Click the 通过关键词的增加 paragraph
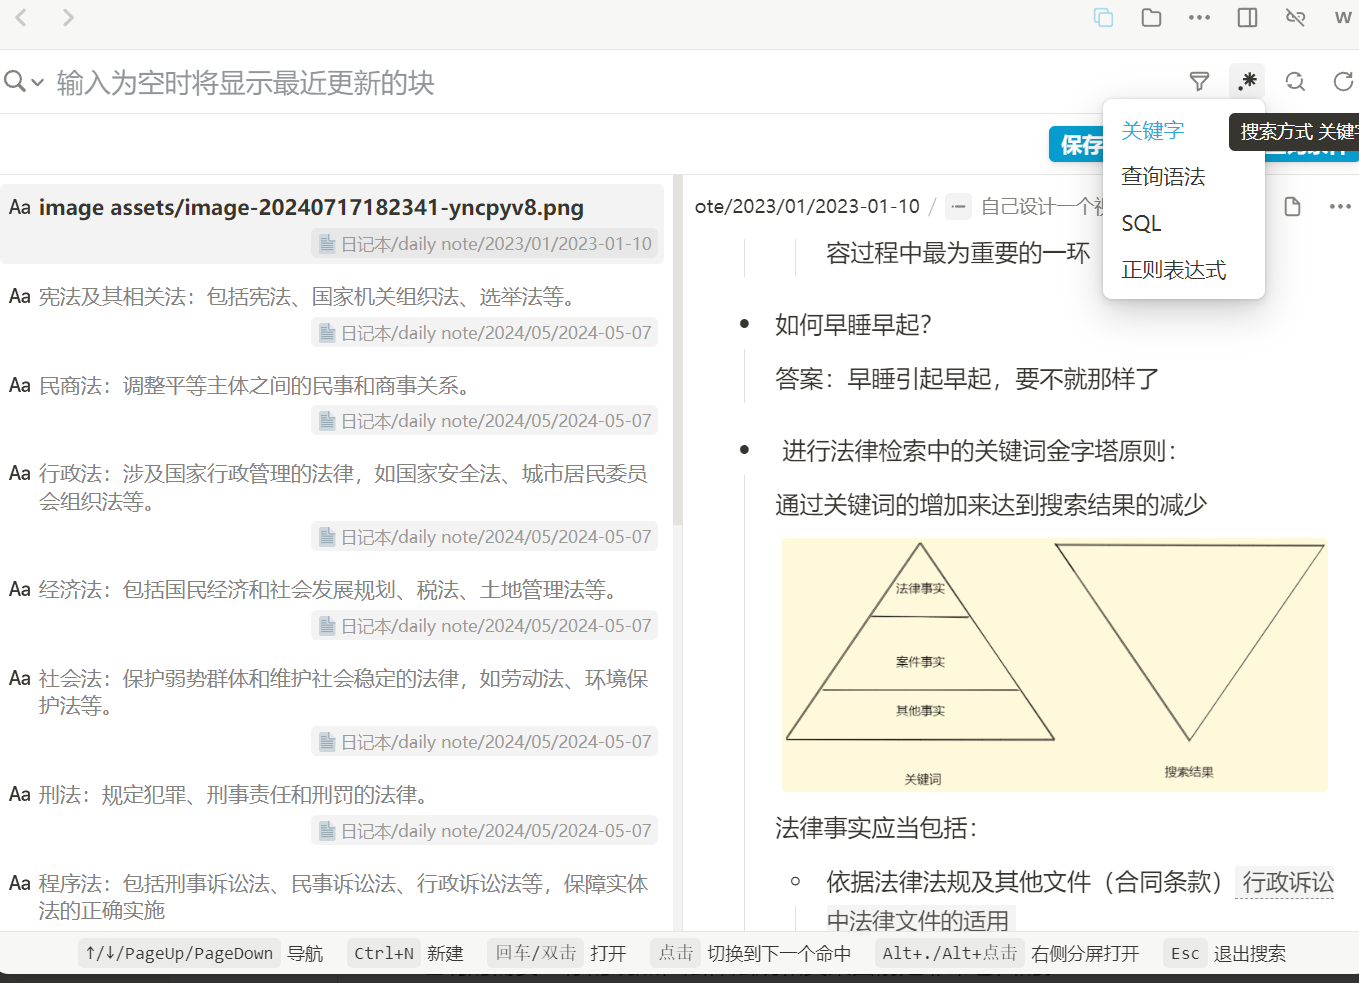This screenshot has height=983, width=1359. pos(991,505)
